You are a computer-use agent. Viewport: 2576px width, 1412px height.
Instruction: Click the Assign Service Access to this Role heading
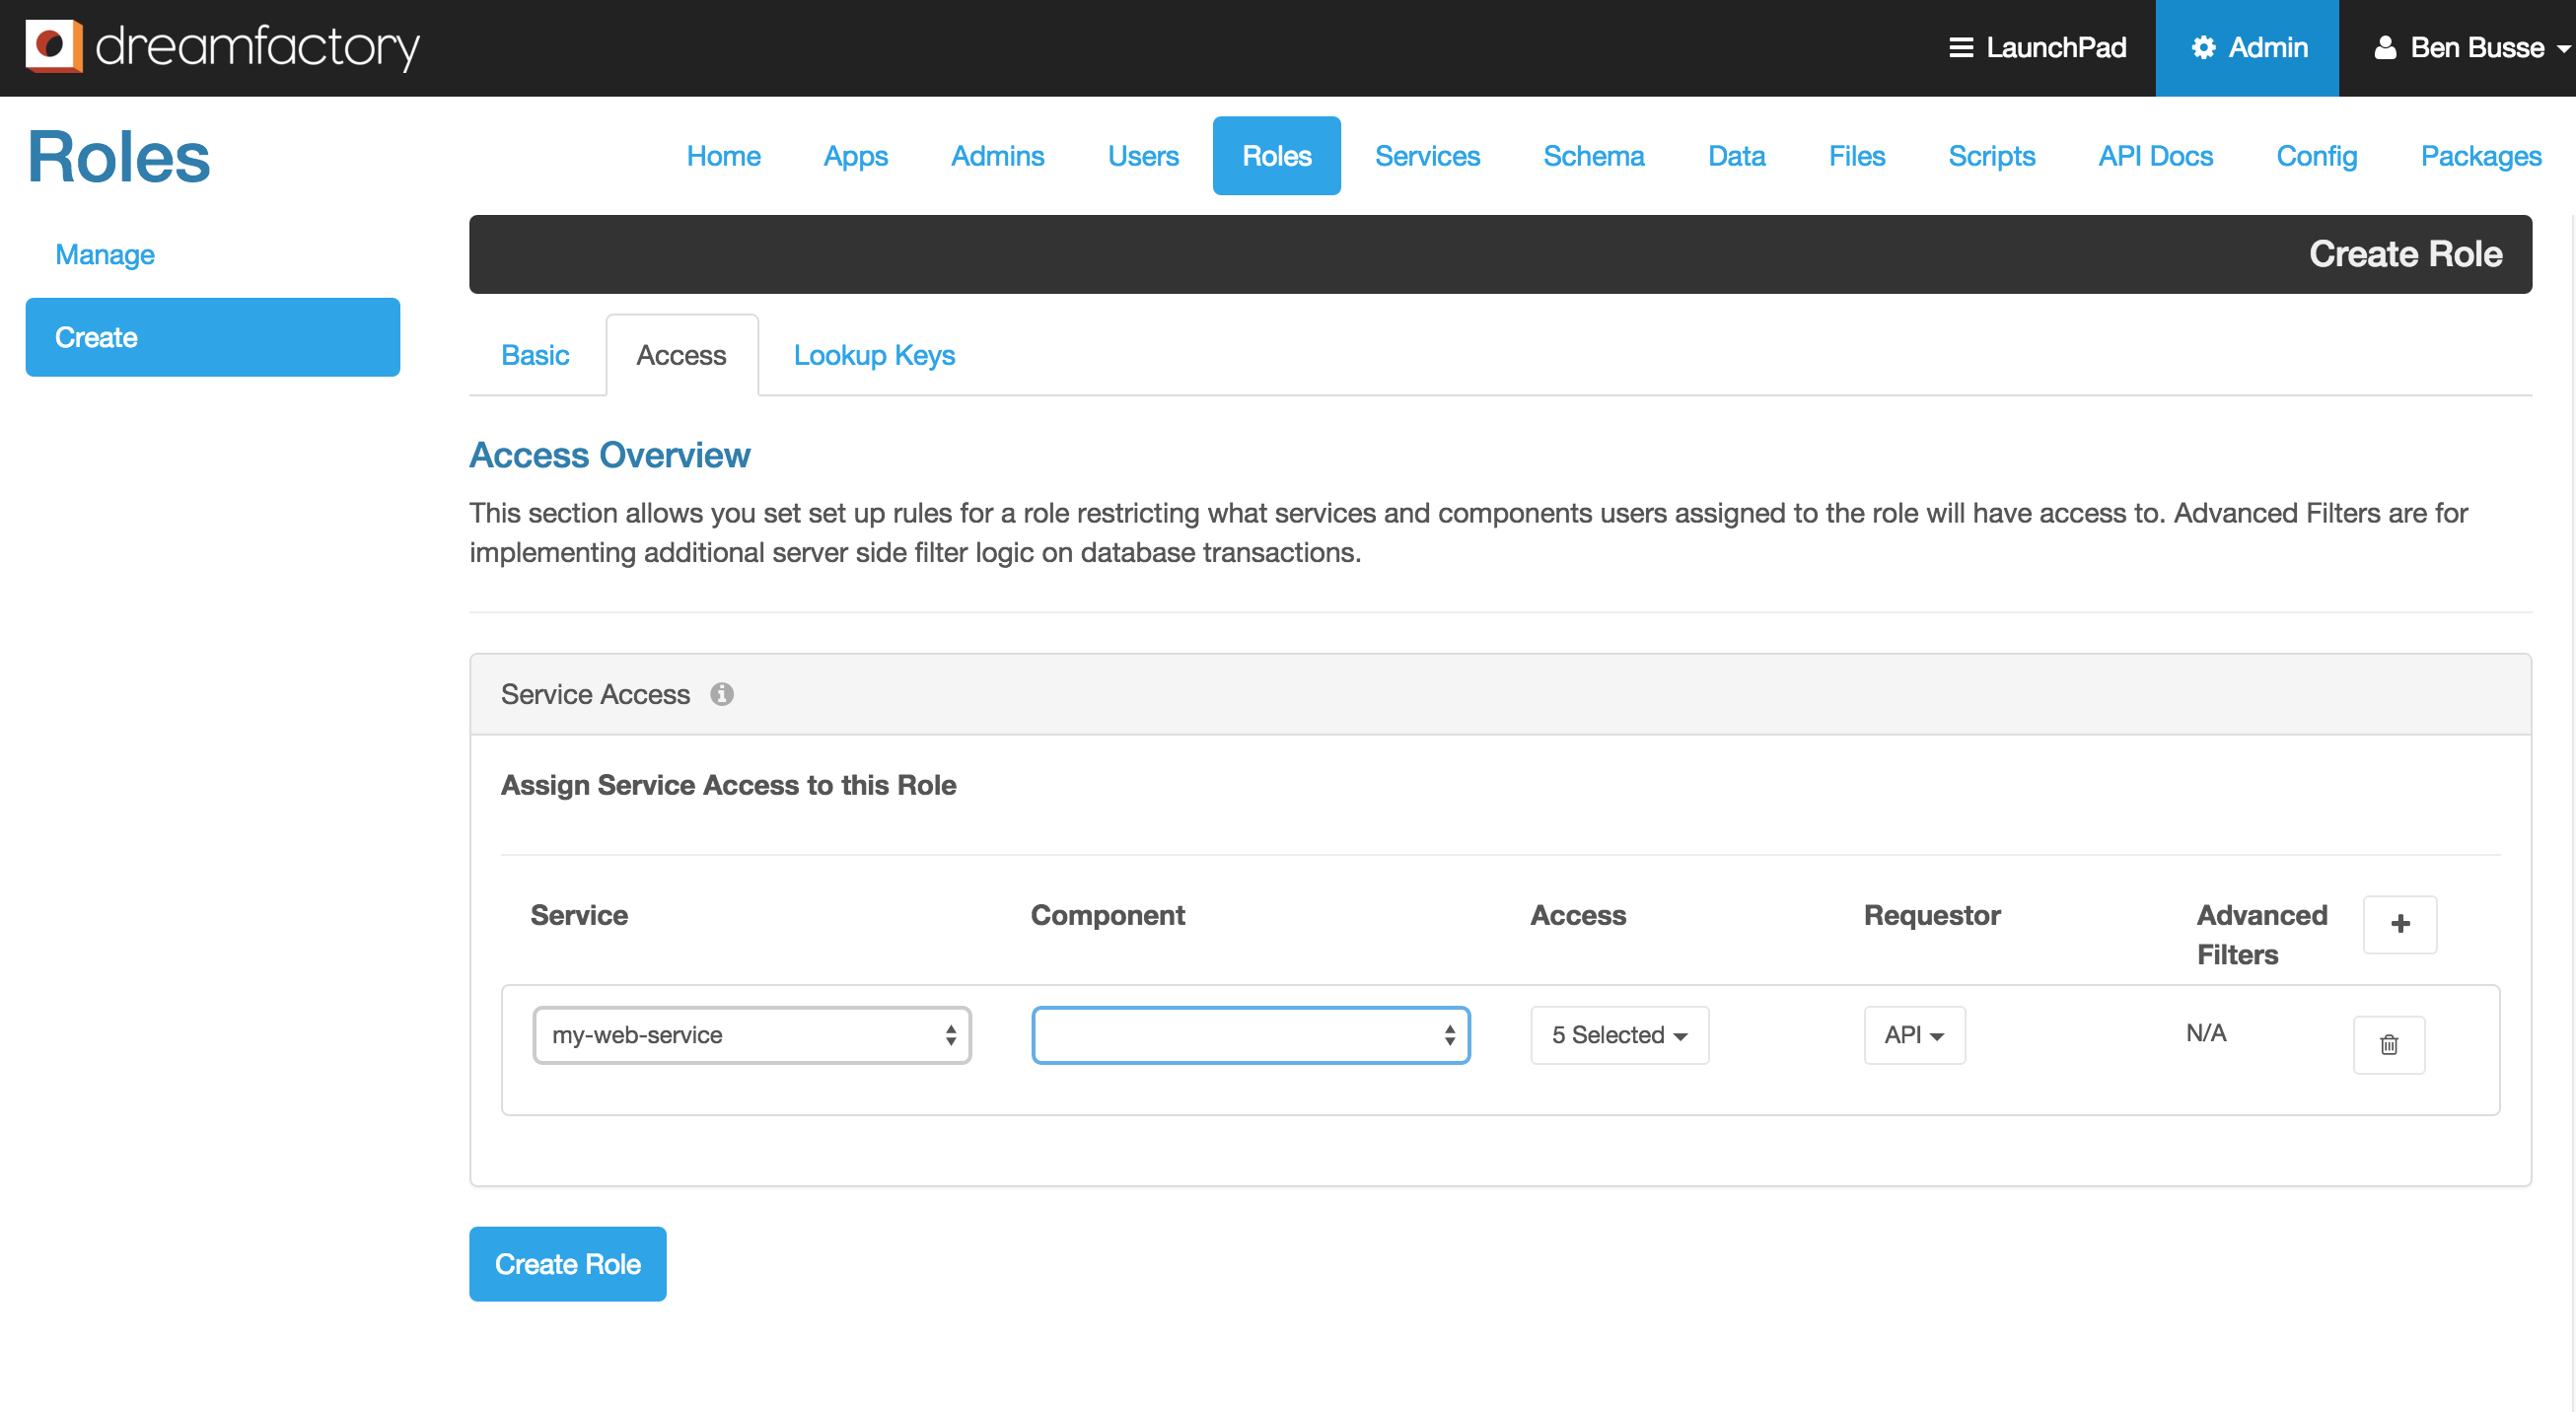pyautogui.click(x=729, y=785)
